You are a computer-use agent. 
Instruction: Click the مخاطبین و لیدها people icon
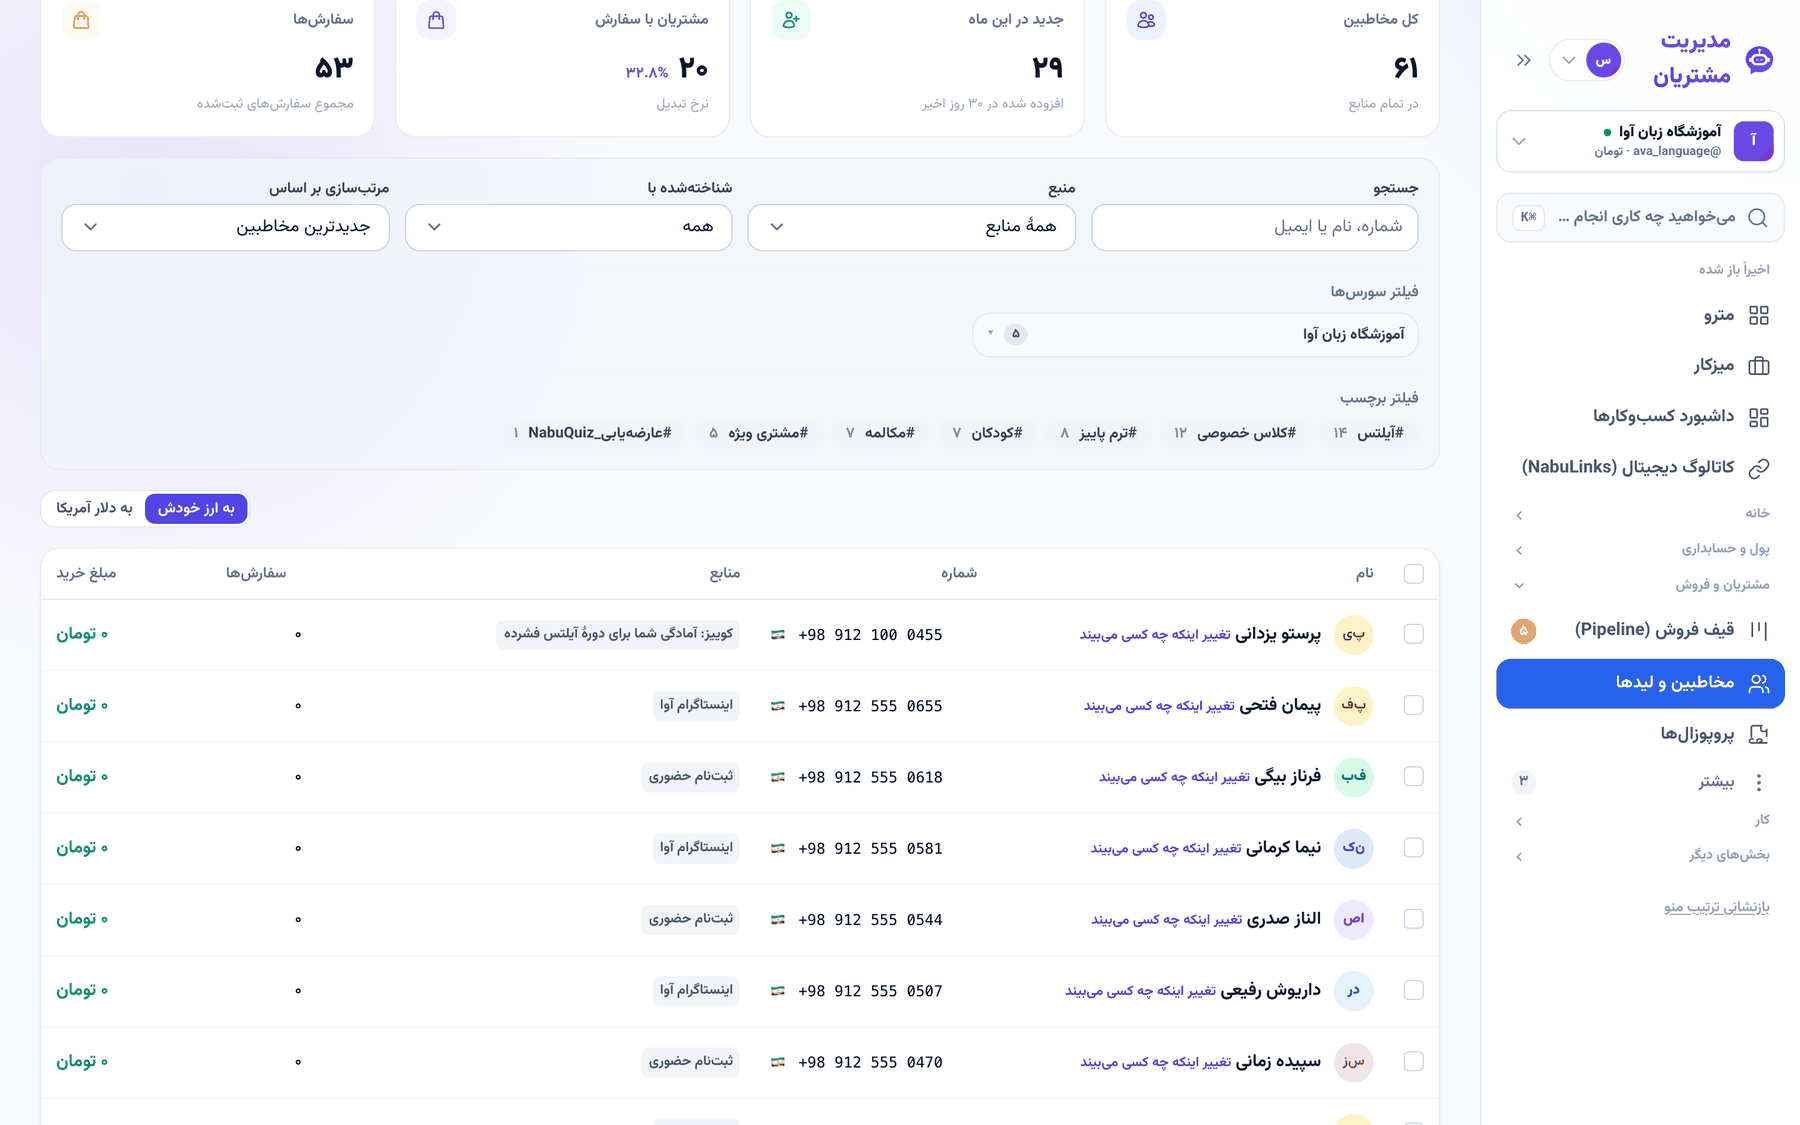1759,683
